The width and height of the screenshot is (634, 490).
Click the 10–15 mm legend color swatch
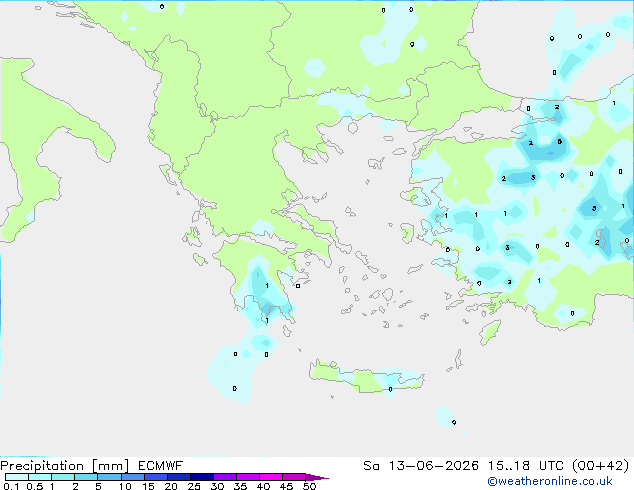(132, 477)
